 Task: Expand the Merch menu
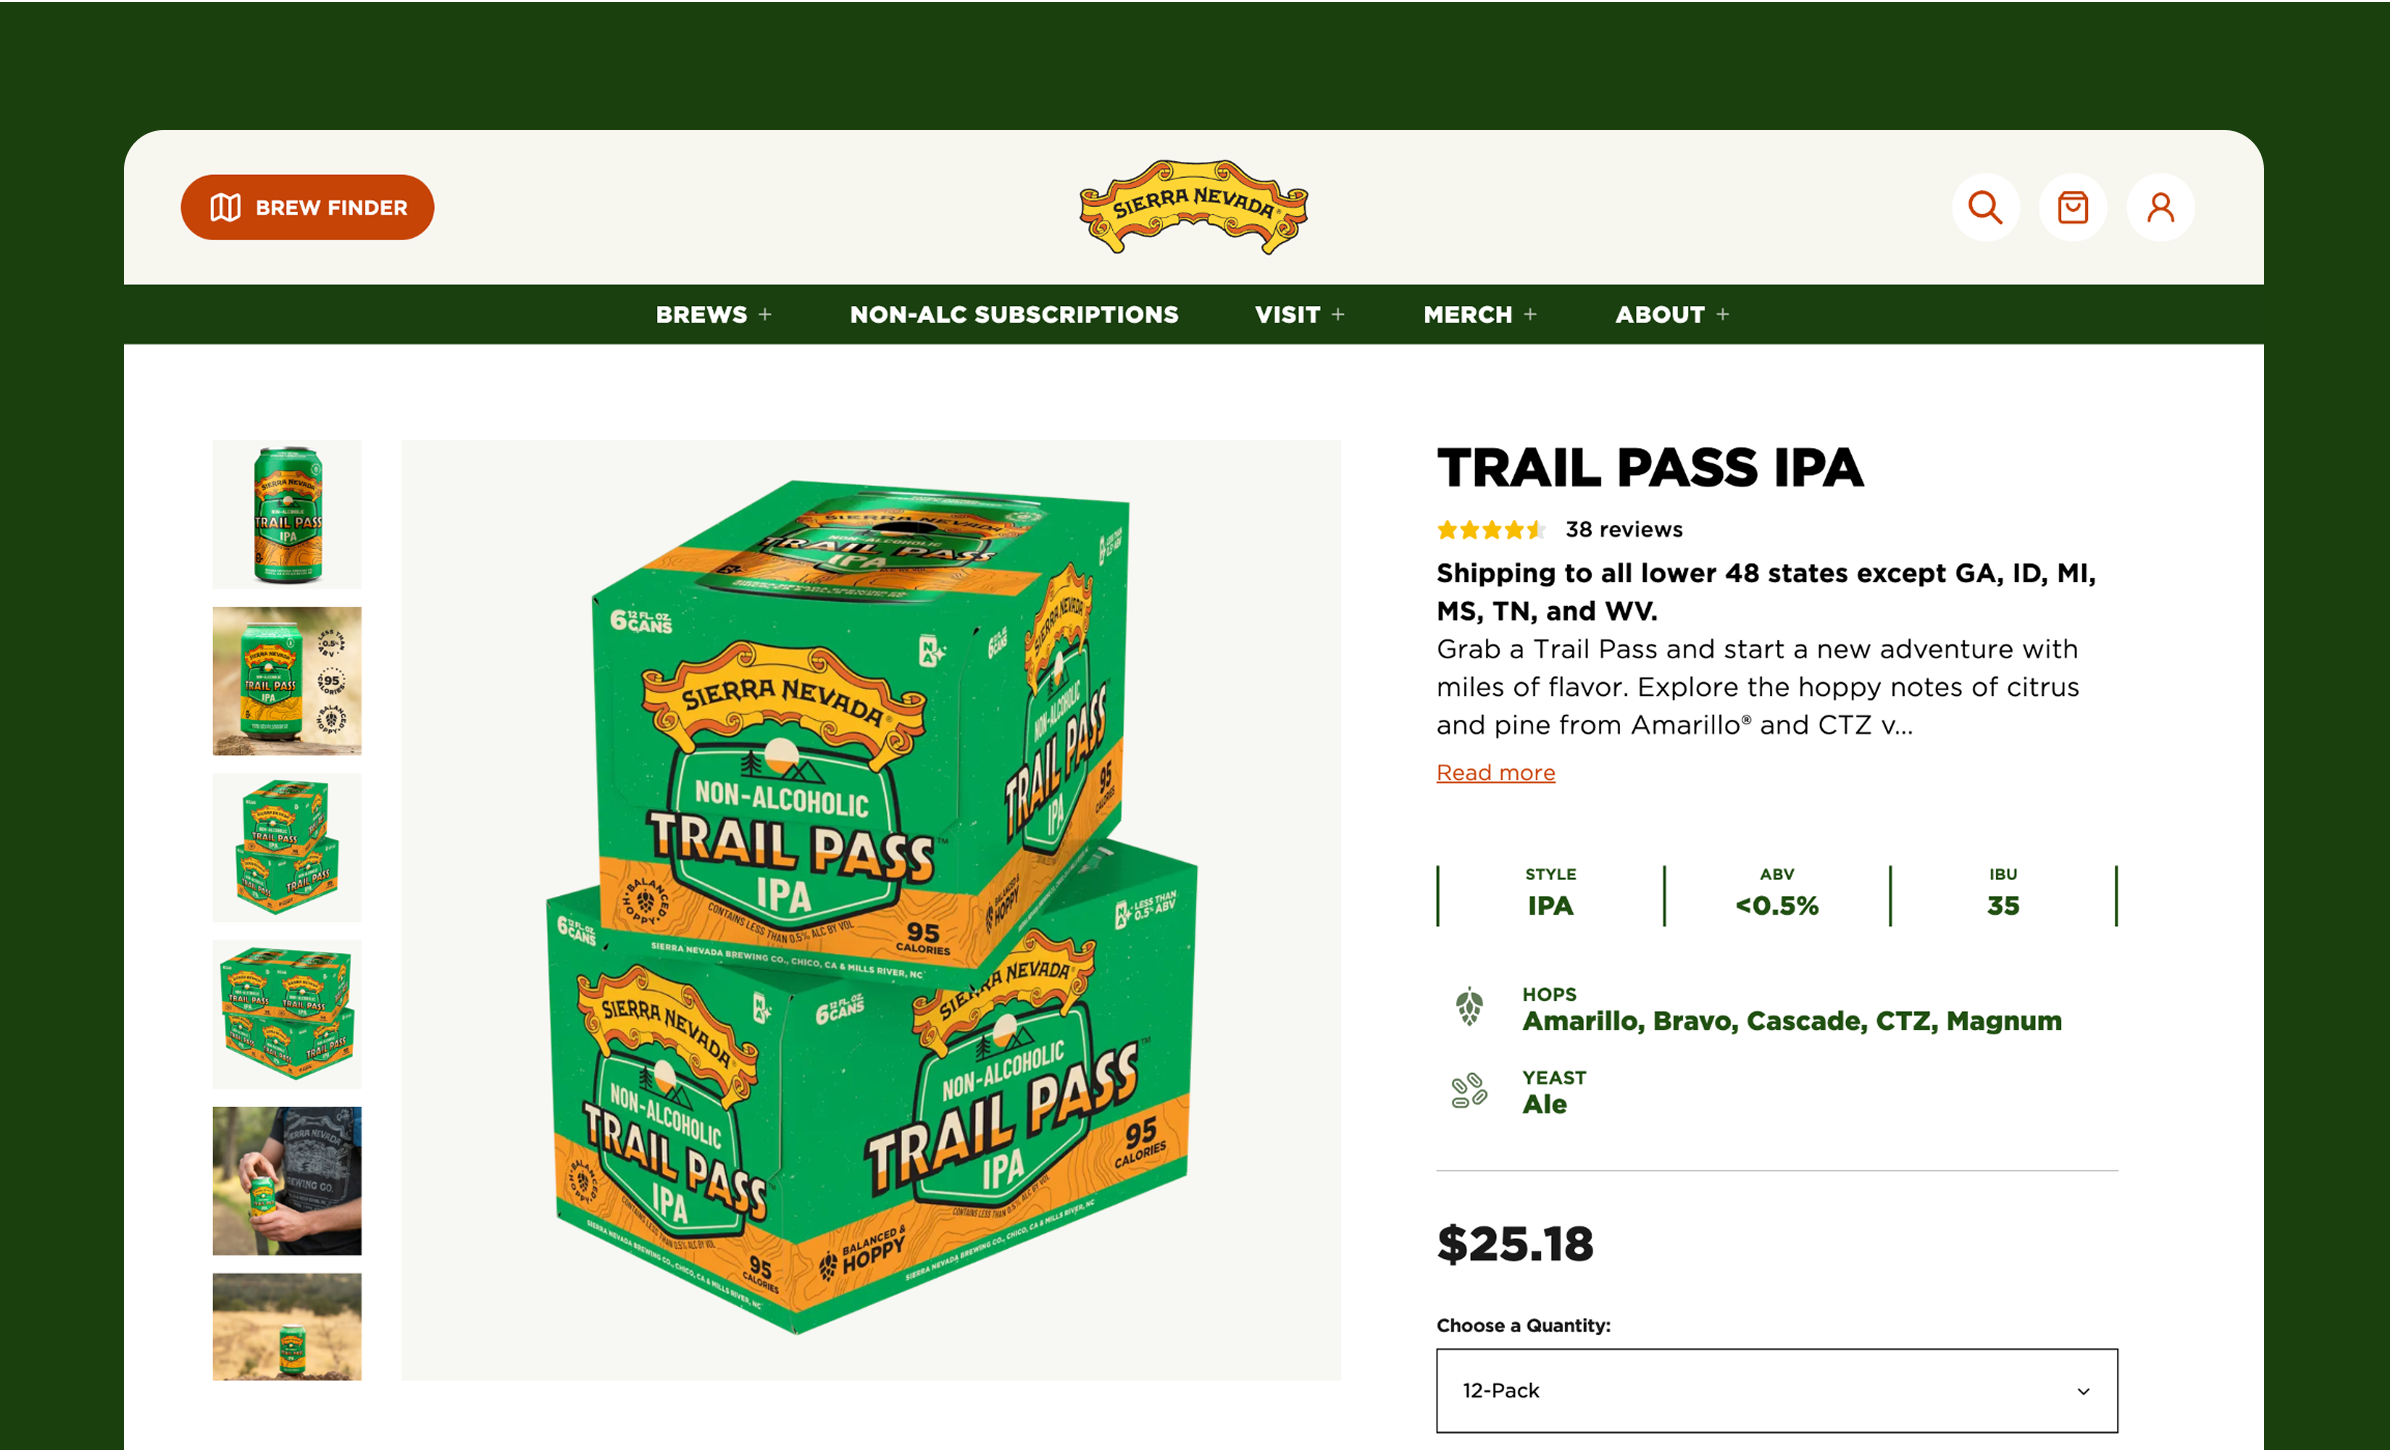coord(1480,314)
